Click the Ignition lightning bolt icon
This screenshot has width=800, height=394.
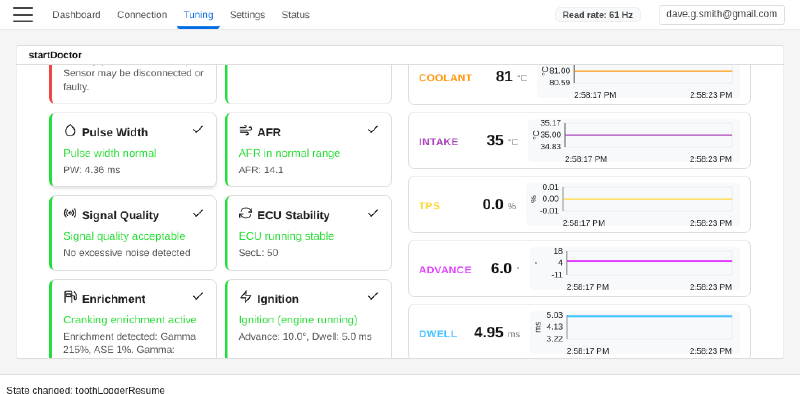(x=245, y=297)
